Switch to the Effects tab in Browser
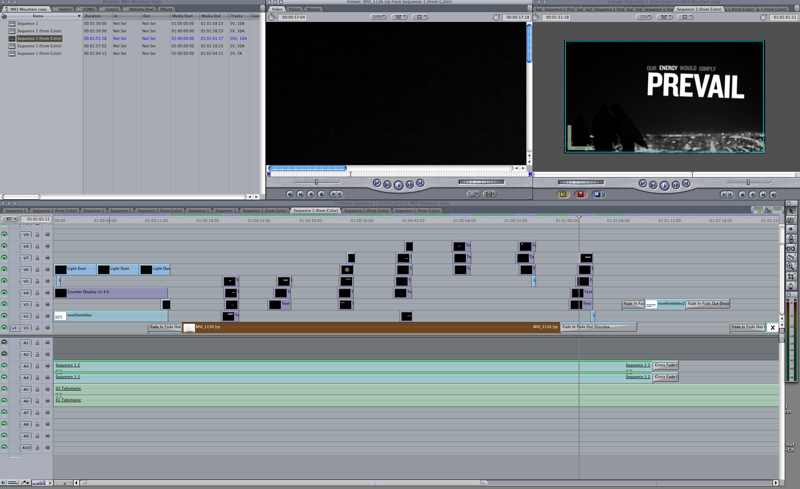Viewport: 800px width, 489px height. point(166,9)
